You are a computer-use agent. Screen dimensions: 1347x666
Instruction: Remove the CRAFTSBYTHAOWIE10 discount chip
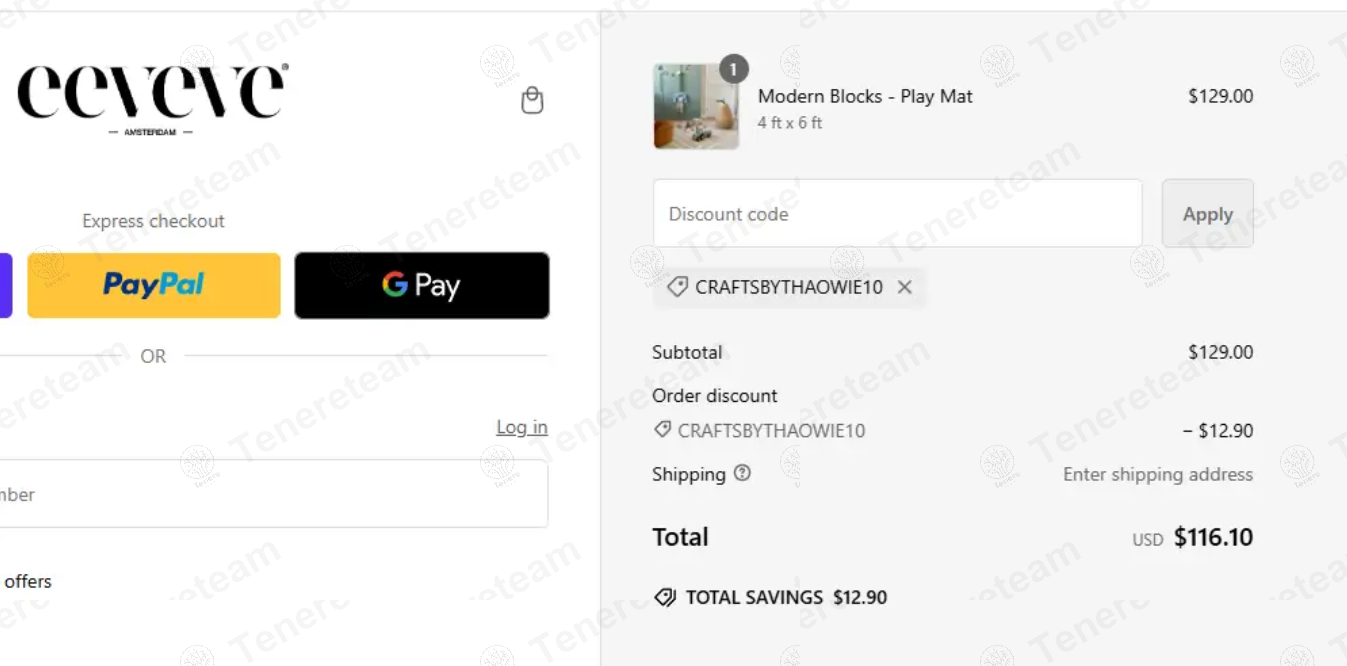tap(905, 287)
